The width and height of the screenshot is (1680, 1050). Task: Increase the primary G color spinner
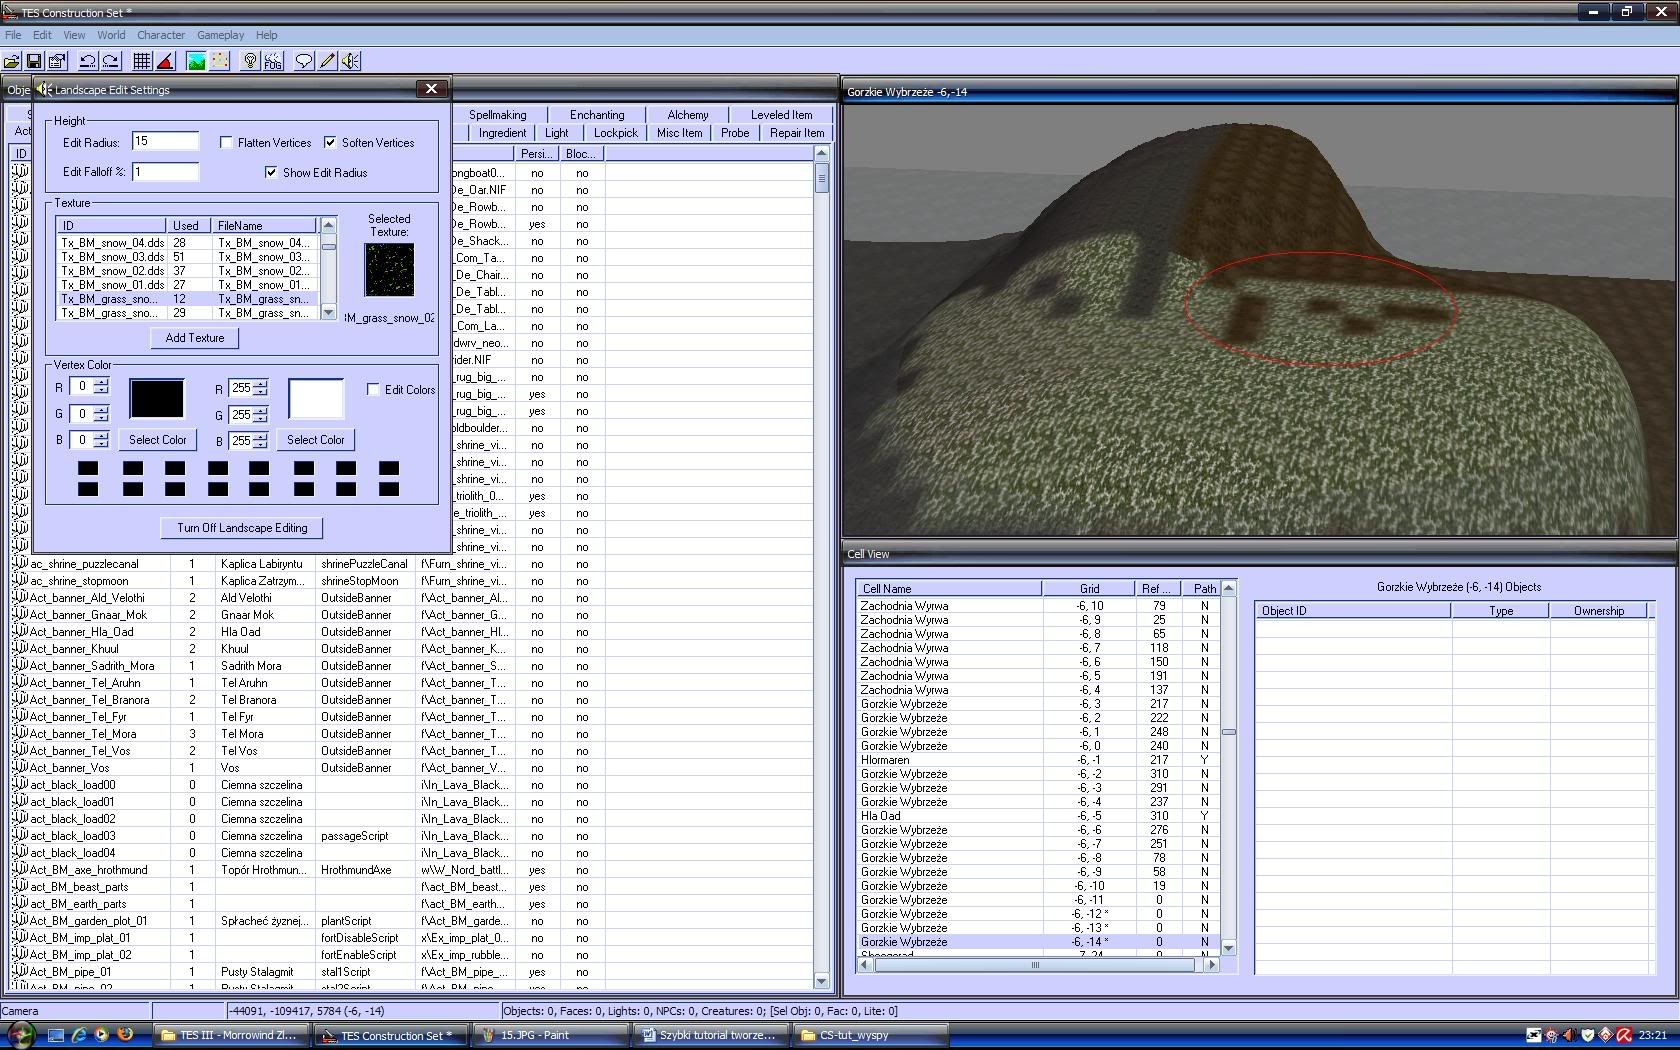(101, 409)
